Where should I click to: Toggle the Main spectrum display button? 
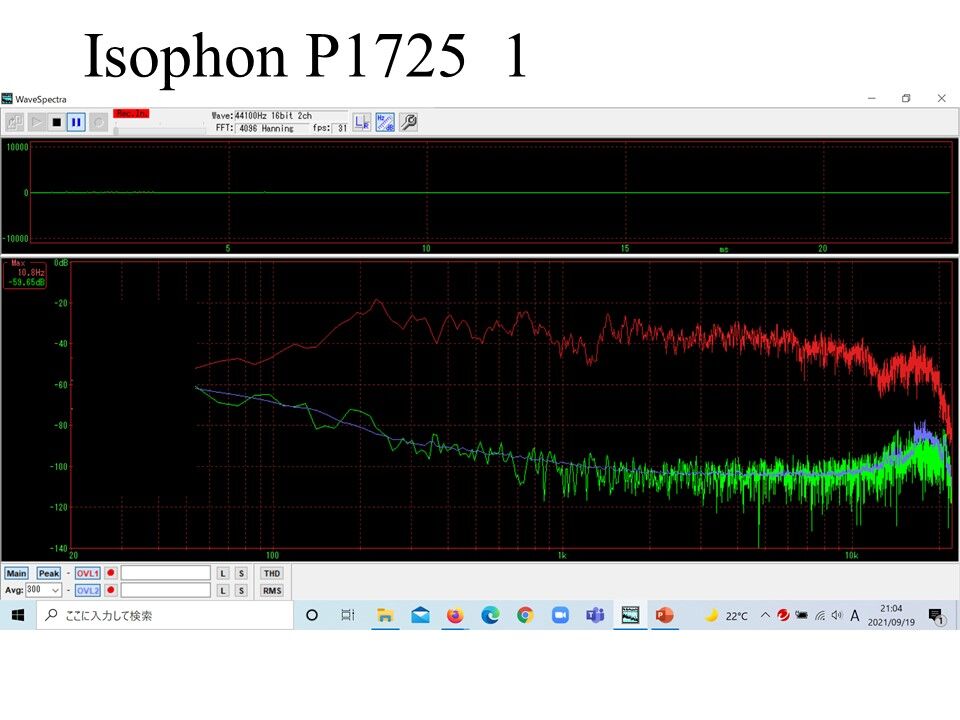coord(16,574)
